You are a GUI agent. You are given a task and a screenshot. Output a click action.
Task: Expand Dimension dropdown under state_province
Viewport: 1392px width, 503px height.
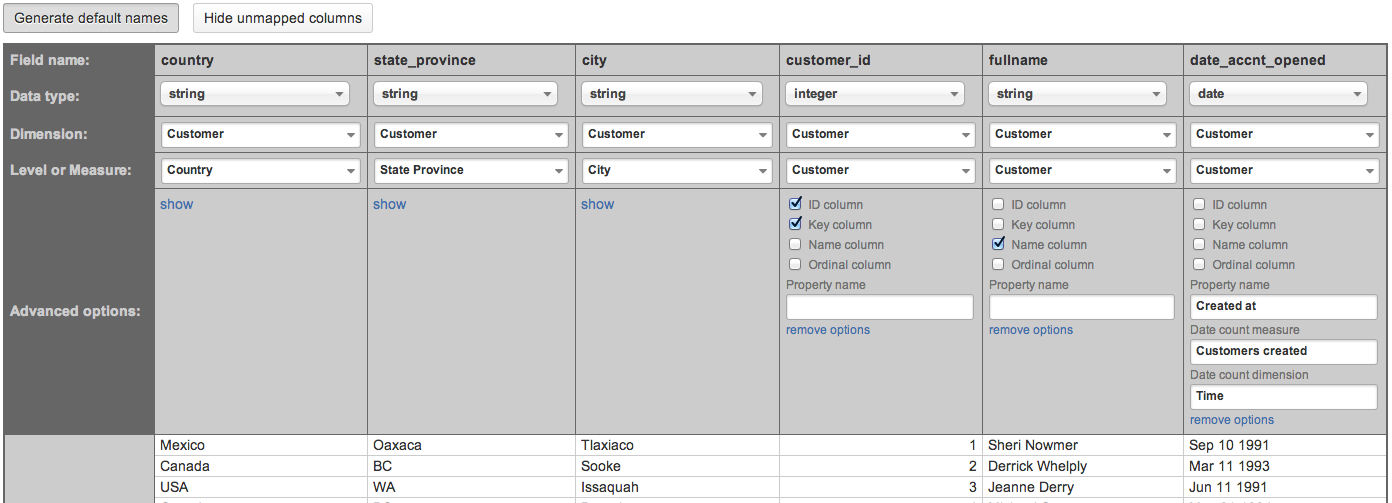(x=469, y=134)
